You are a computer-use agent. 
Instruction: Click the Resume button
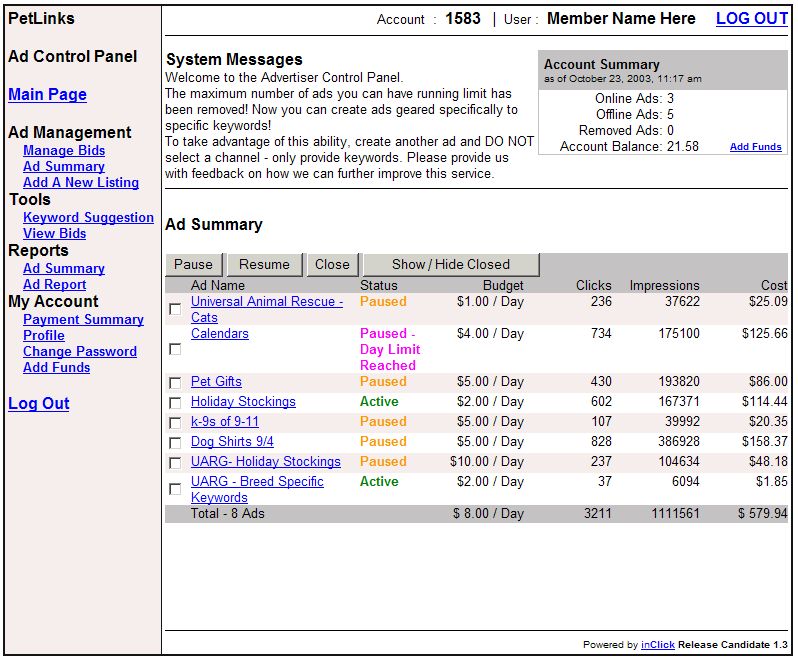pyautogui.click(x=264, y=264)
